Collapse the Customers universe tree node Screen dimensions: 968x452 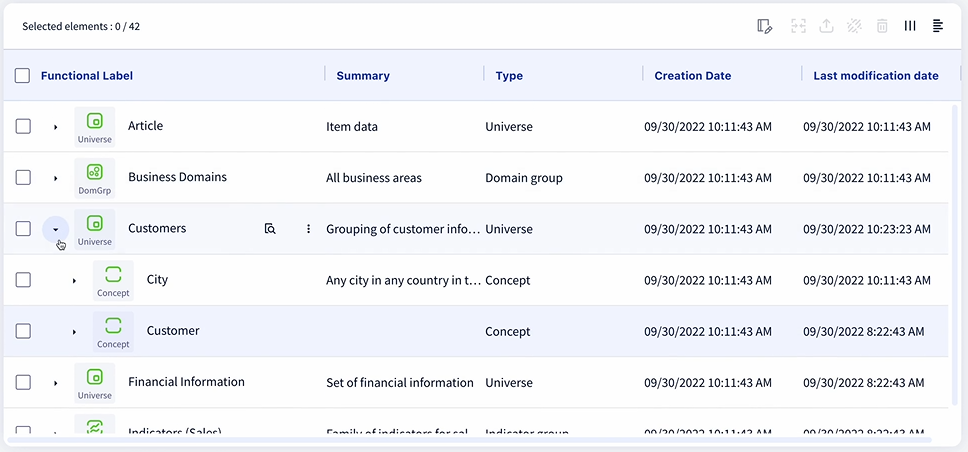[x=56, y=229]
